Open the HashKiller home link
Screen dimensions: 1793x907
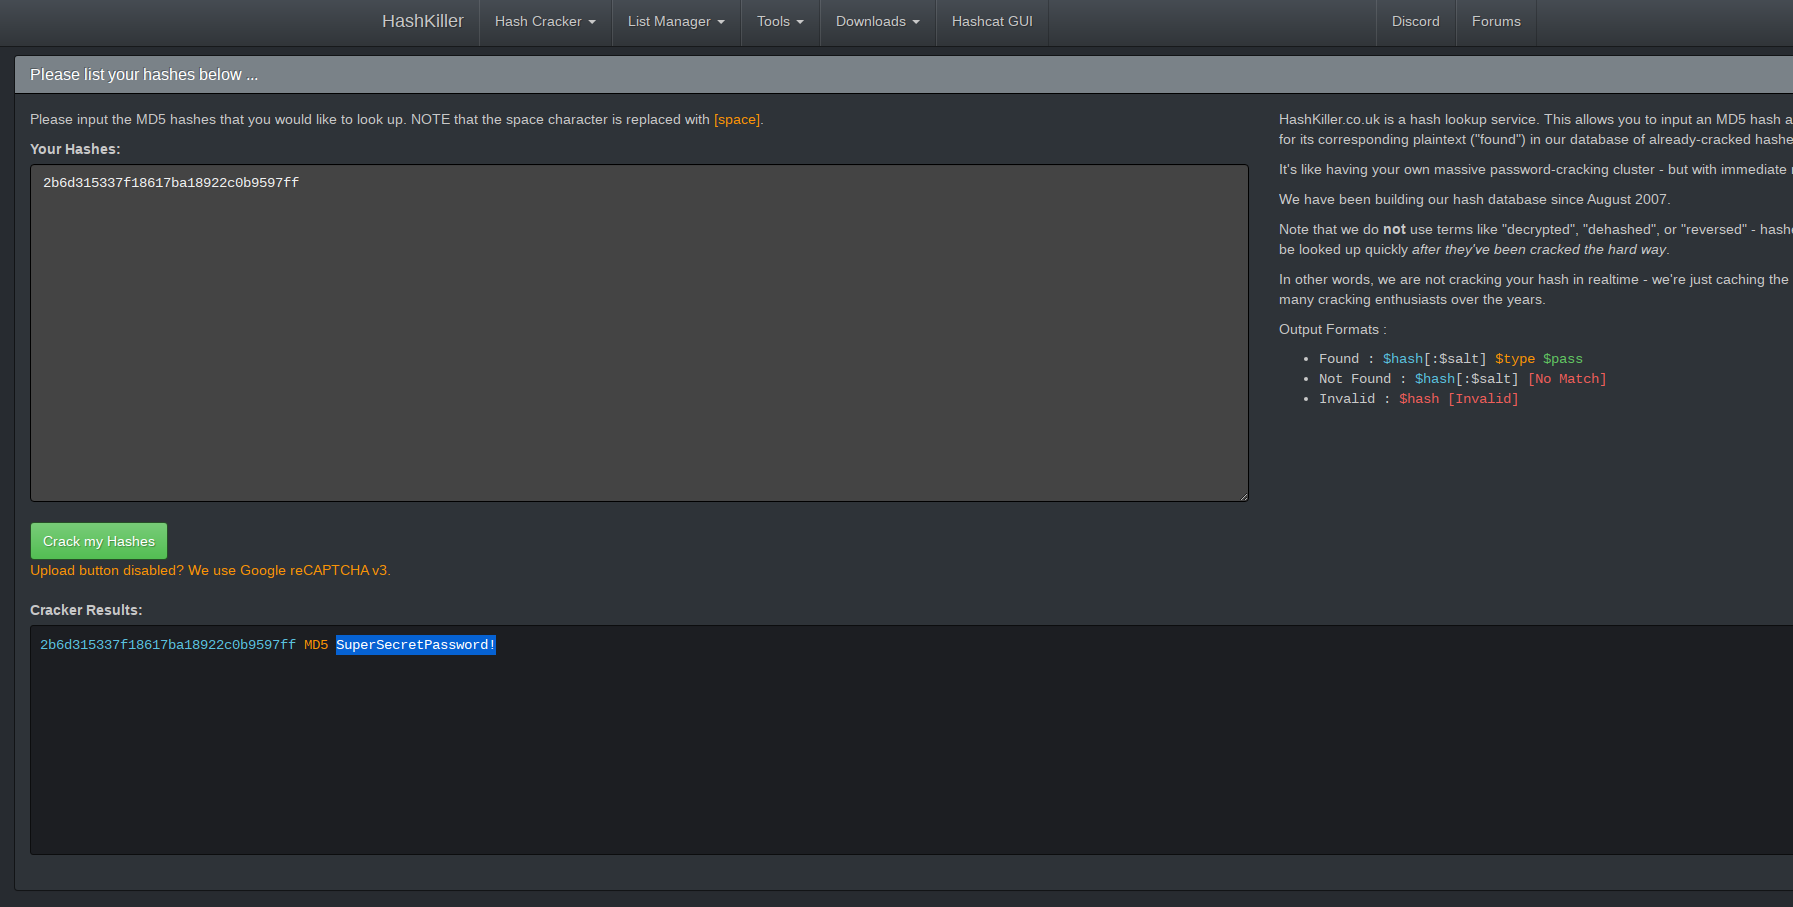coord(422,21)
